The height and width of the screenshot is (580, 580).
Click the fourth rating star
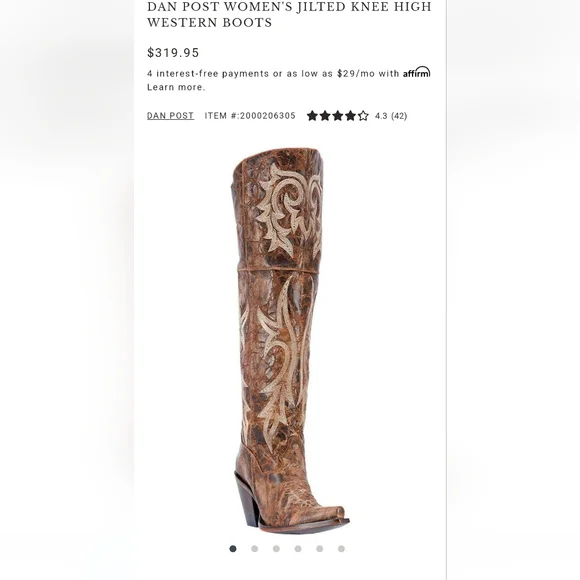351,116
